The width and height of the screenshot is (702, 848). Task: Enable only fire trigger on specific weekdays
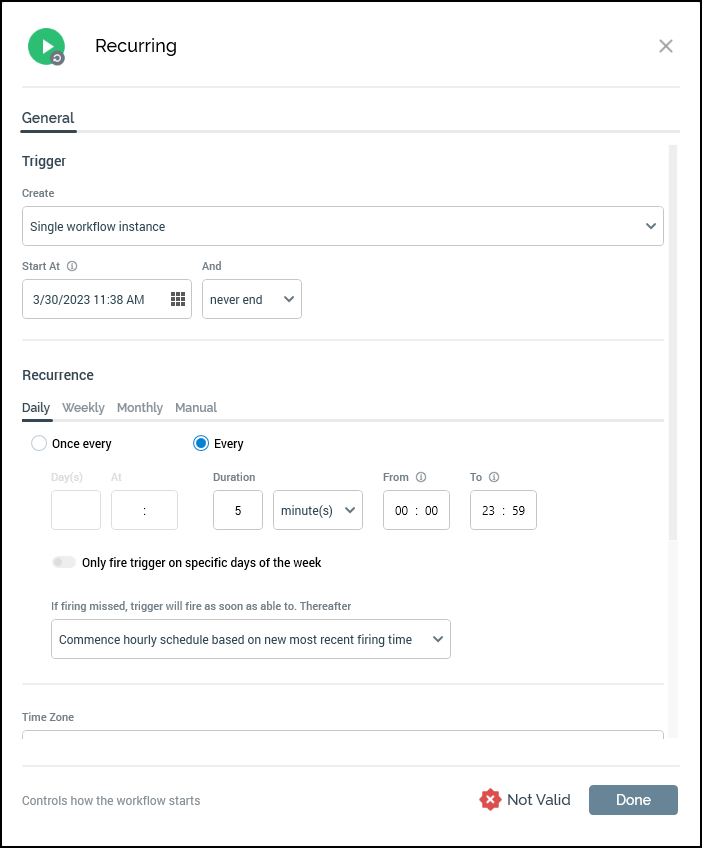tap(64, 562)
